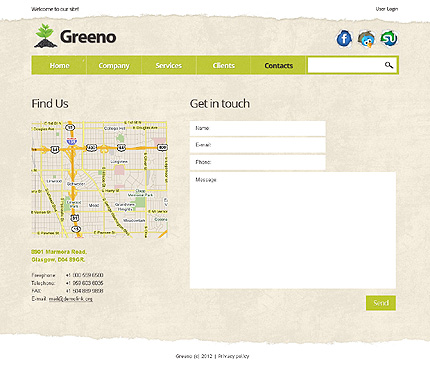Focus the Name input field
This screenshot has width=430, height=366.
click(x=258, y=128)
